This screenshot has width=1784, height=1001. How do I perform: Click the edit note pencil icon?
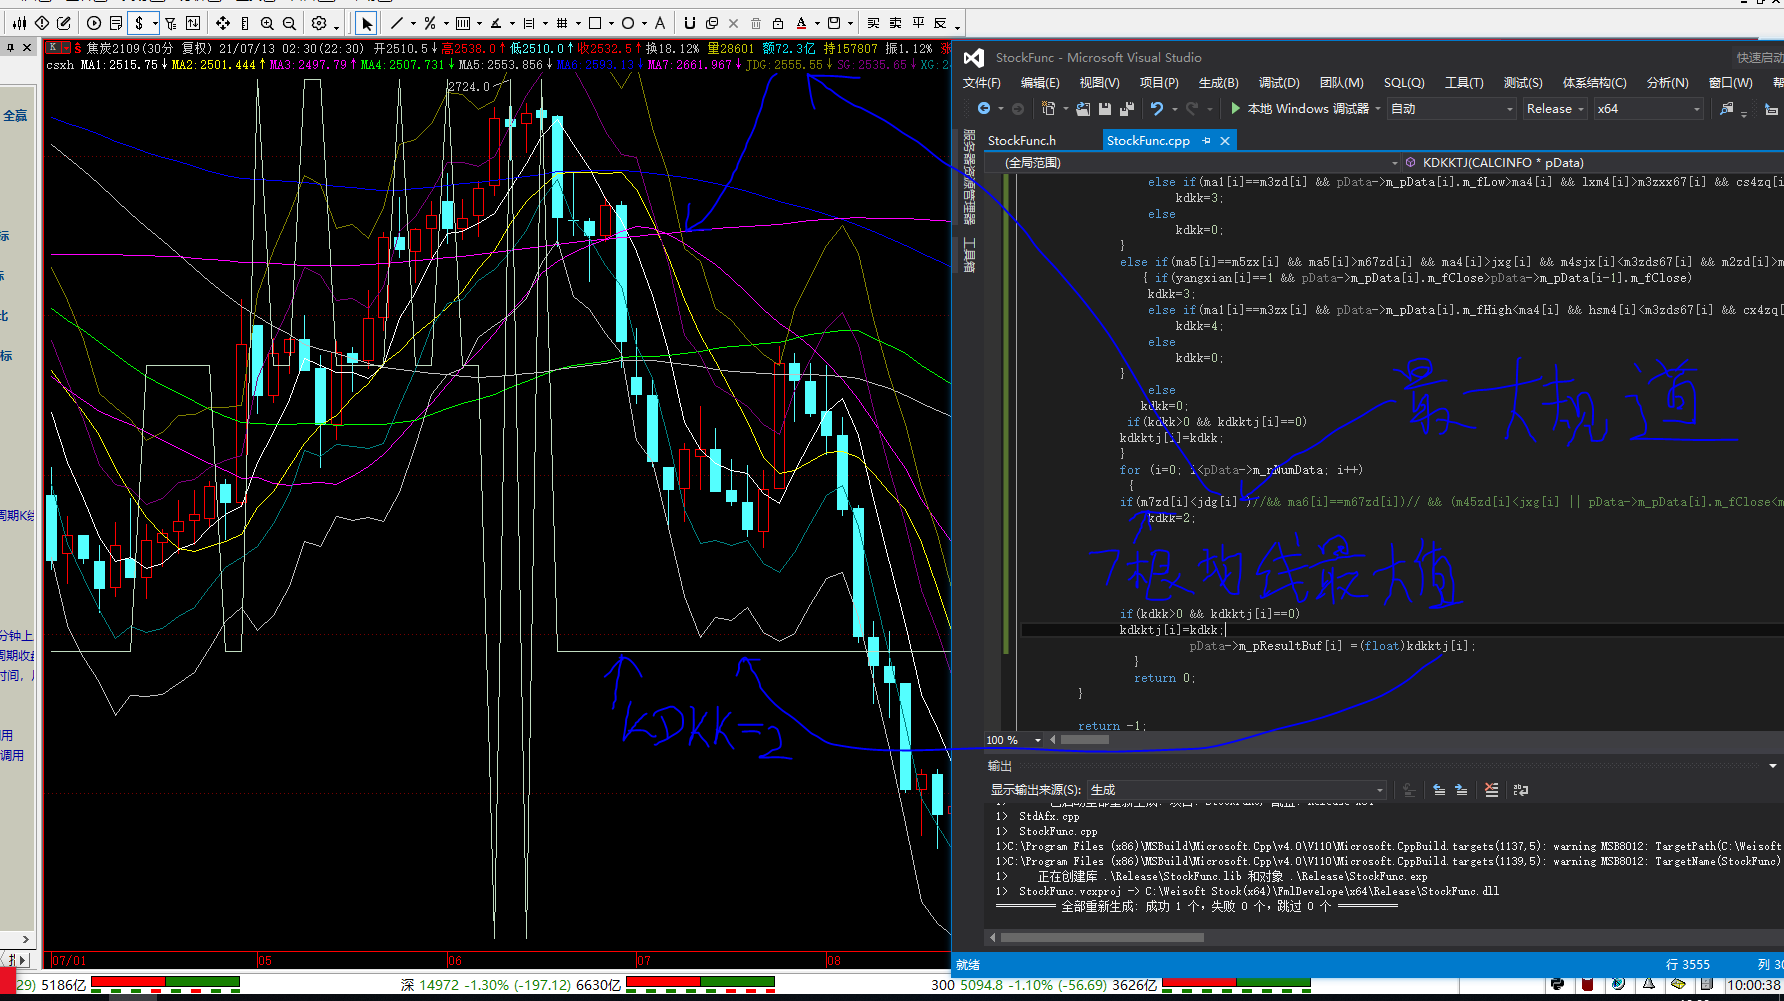click(x=64, y=23)
